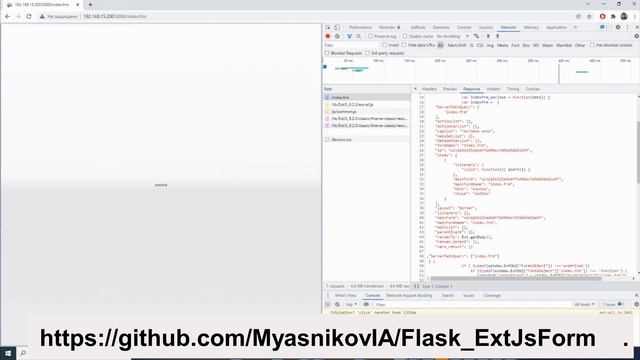Screen dimensions: 640x360
Task: Check the Blocked Requests checkbox
Action: [327, 53]
